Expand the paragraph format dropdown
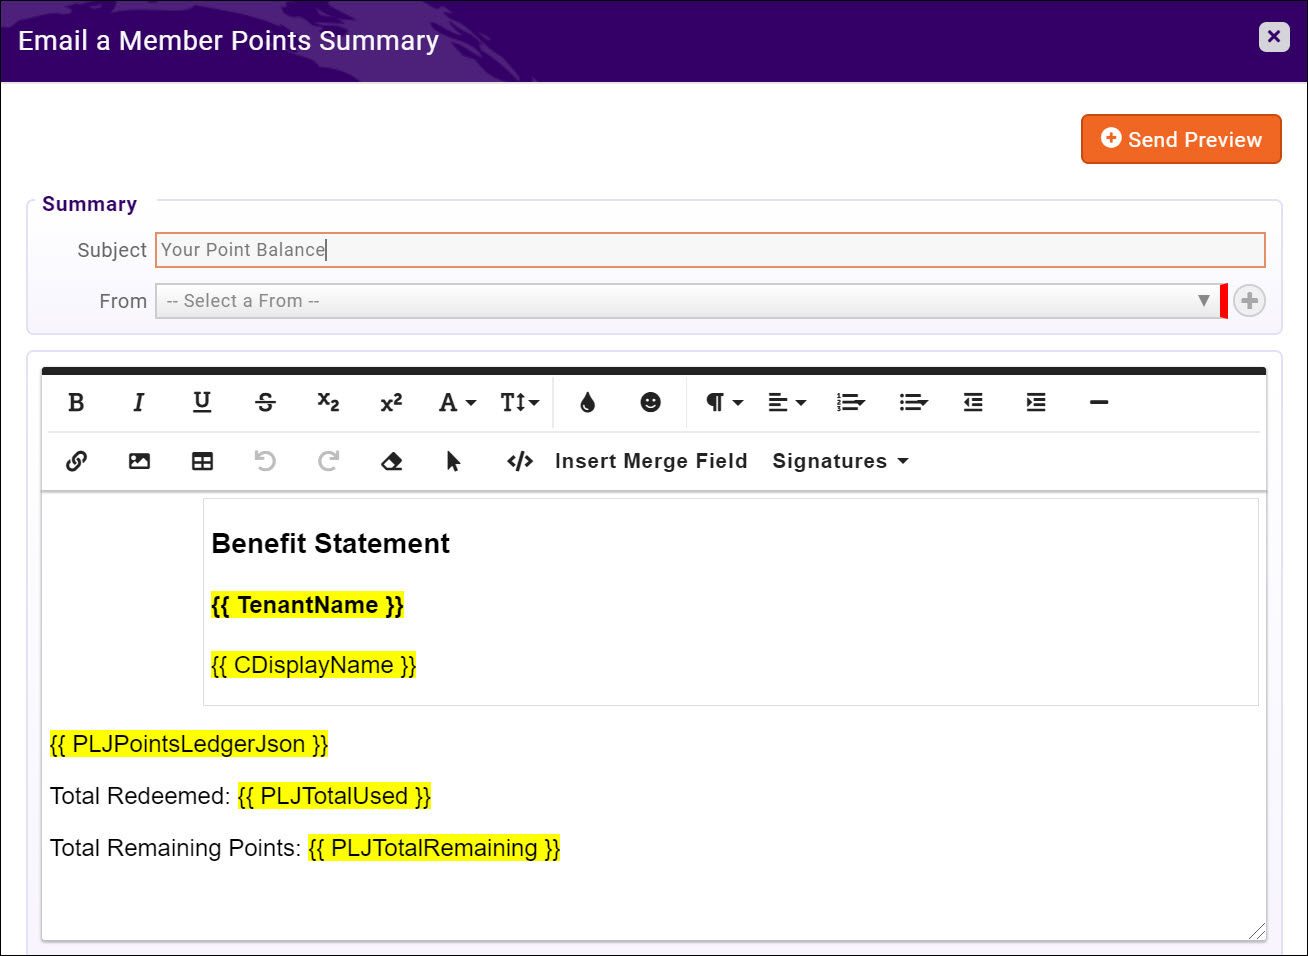Screen dimensions: 1308x956 click(722, 402)
